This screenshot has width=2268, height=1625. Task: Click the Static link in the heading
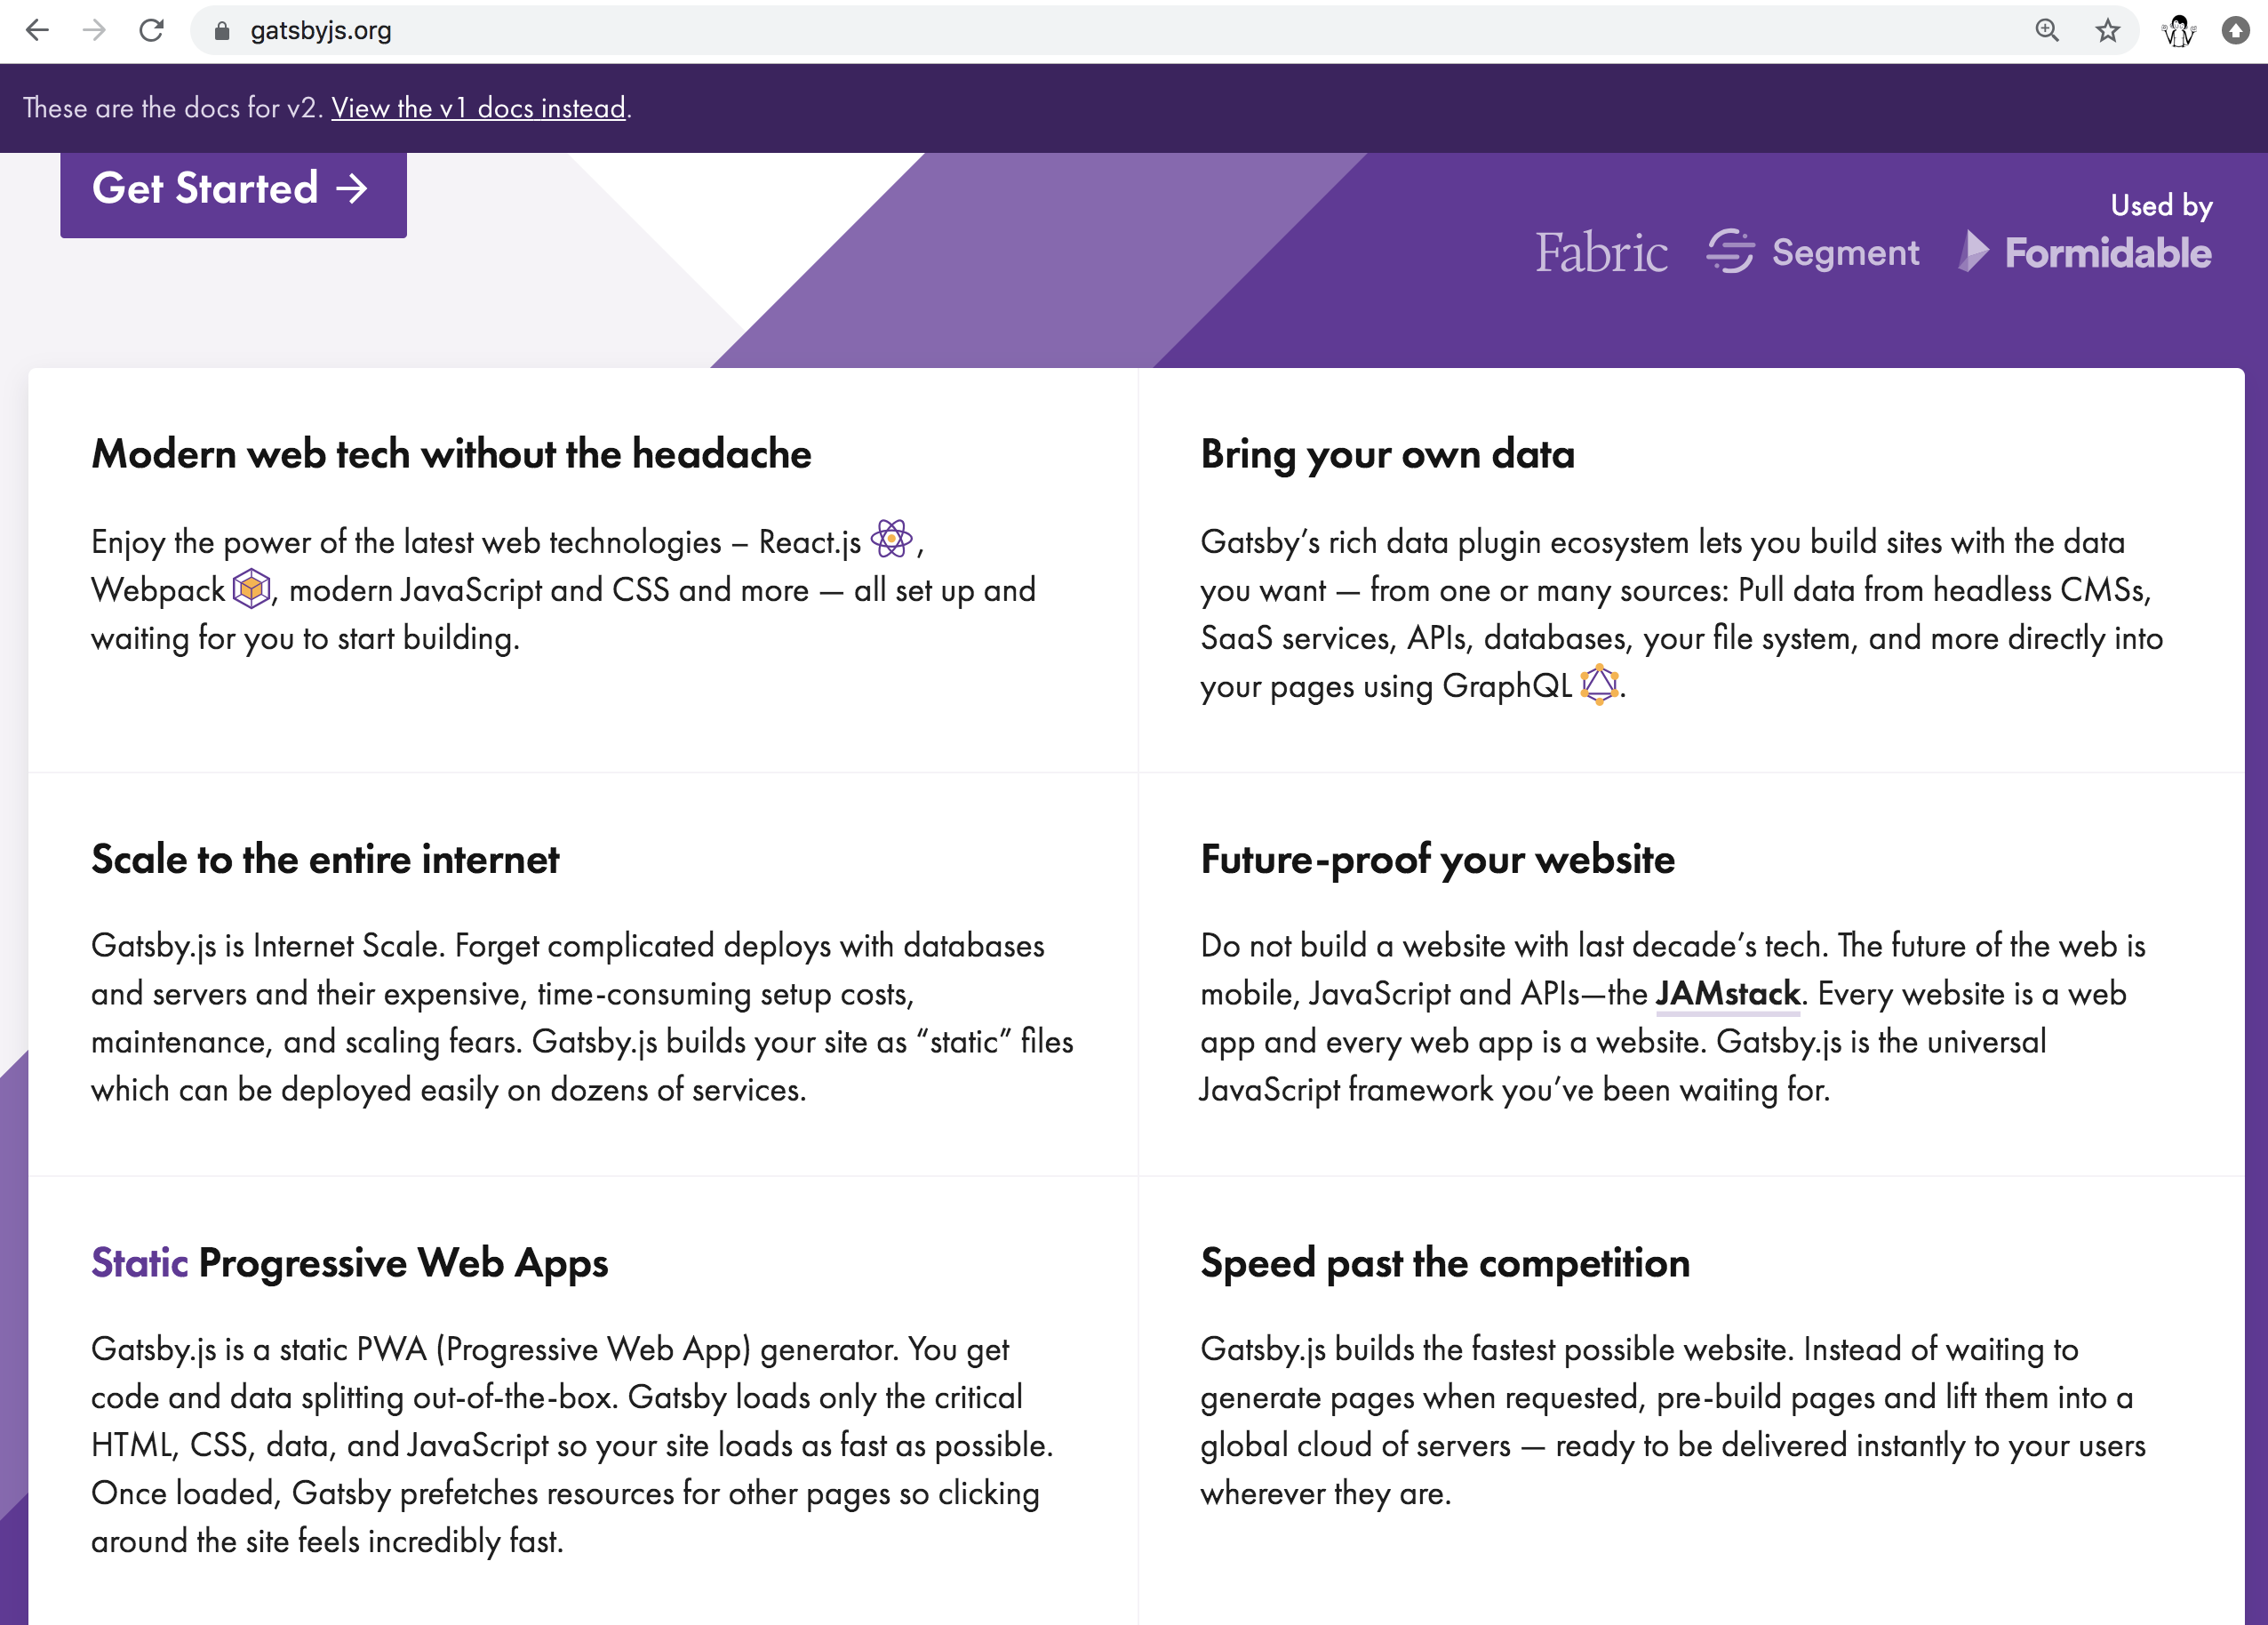(139, 1262)
